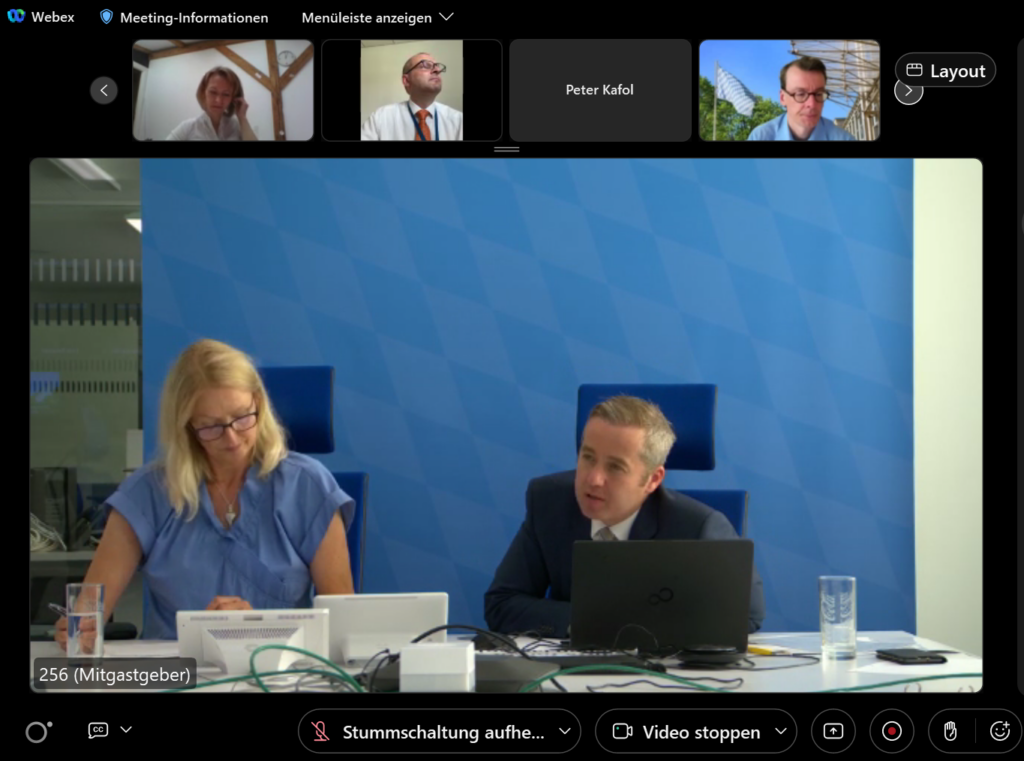Open the Layout options button

point(945,71)
